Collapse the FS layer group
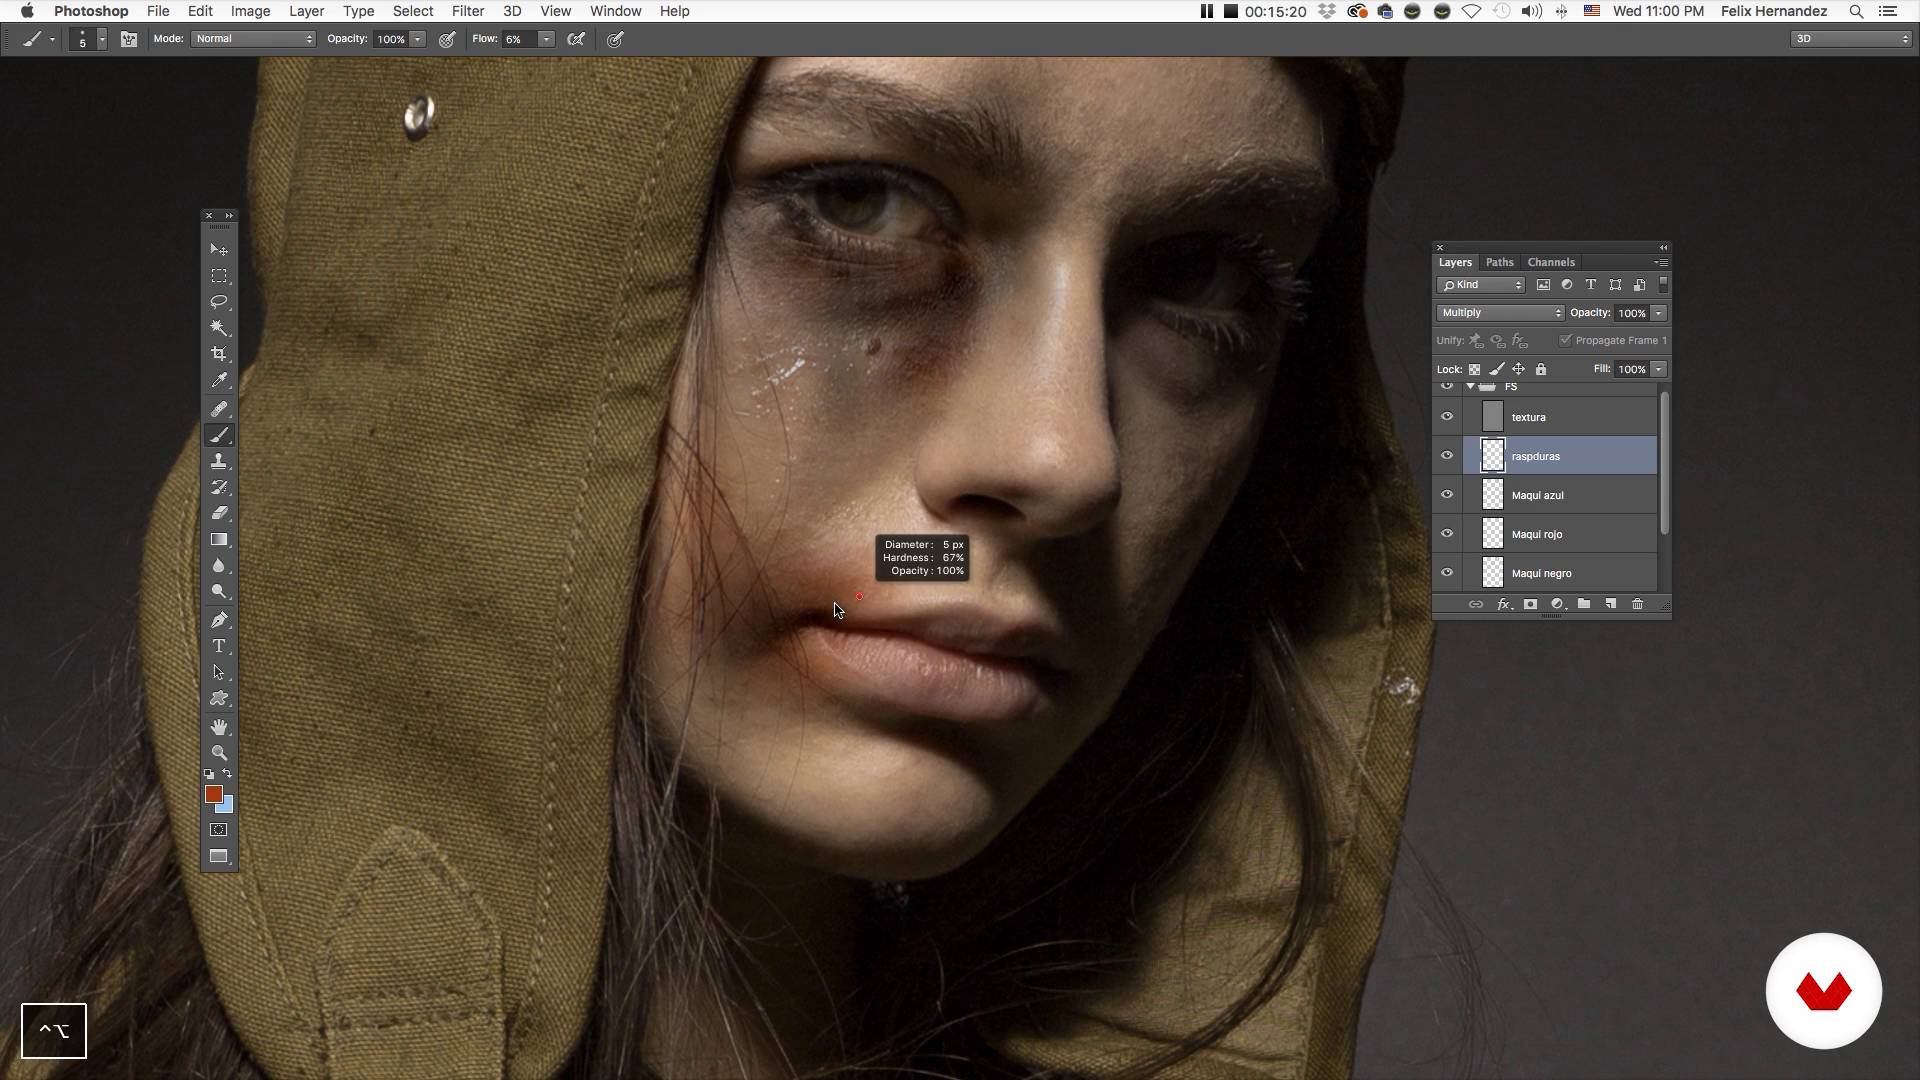The height and width of the screenshot is (1080, 1920). coord(1470,386)
